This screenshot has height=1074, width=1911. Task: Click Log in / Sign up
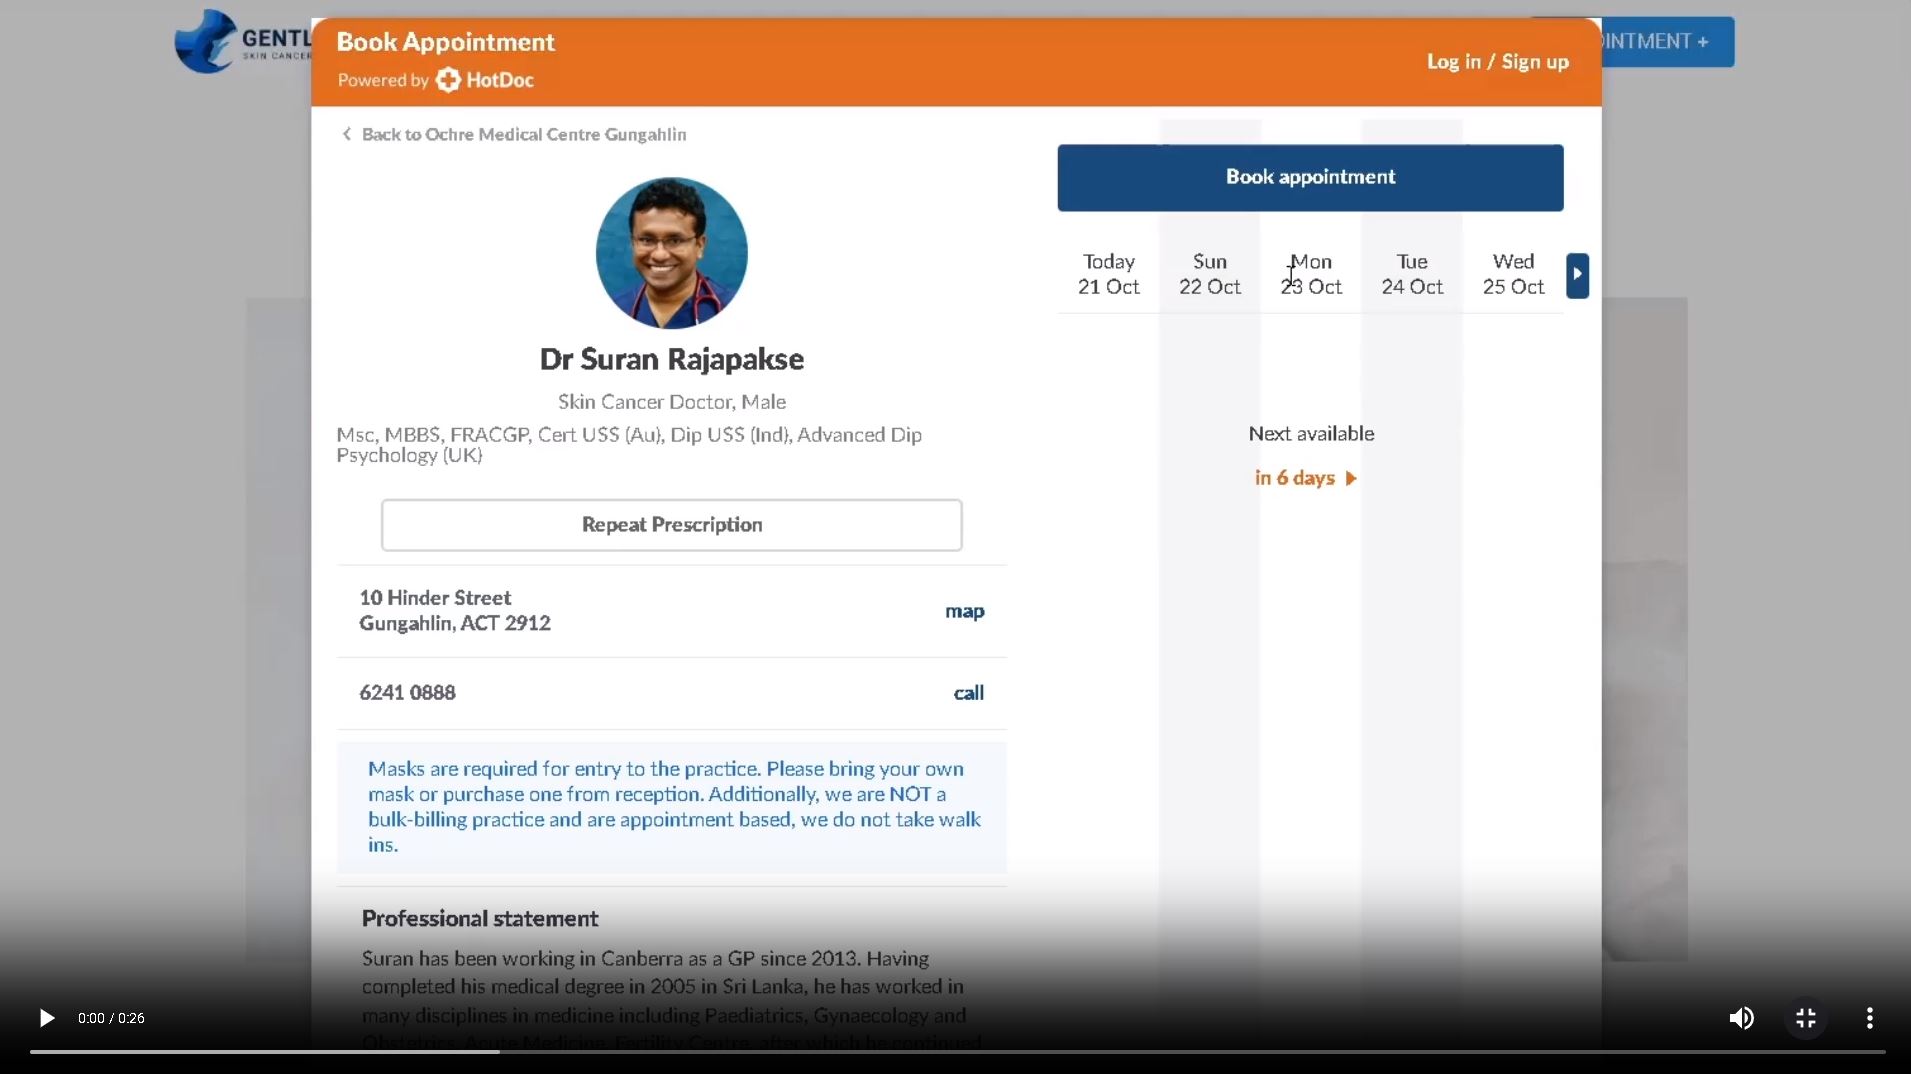[1497, 62]
